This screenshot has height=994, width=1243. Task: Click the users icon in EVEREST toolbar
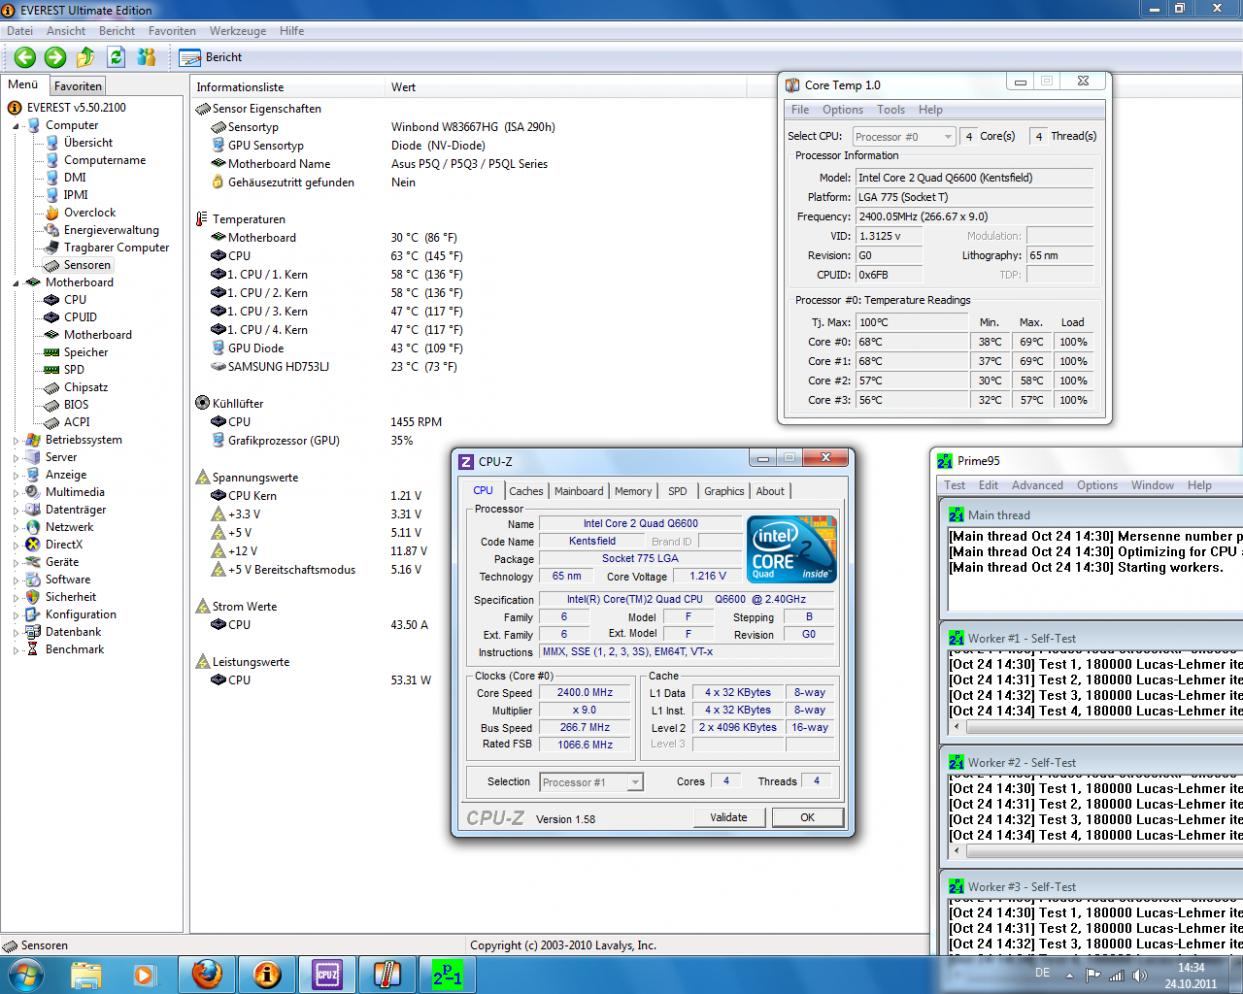click(147, 57)
